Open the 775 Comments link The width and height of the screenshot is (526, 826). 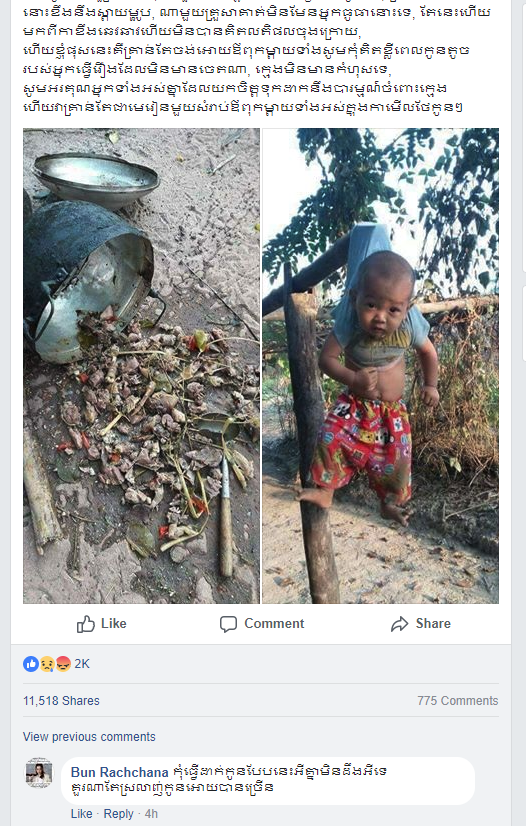point(458,701)
